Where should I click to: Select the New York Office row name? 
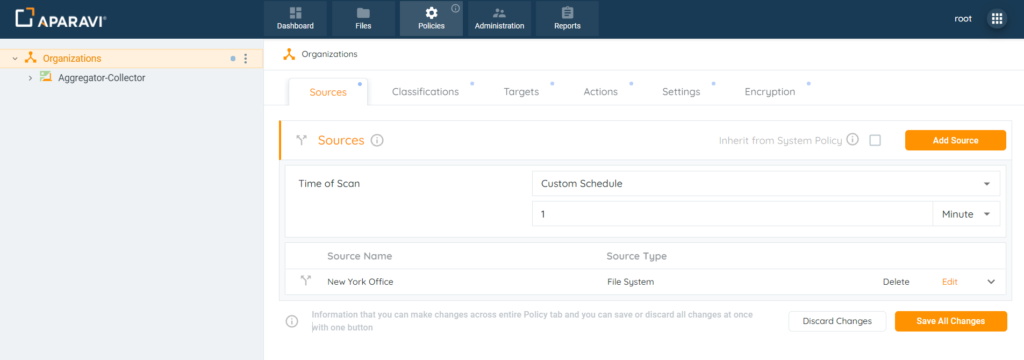[x=360, y=282]
